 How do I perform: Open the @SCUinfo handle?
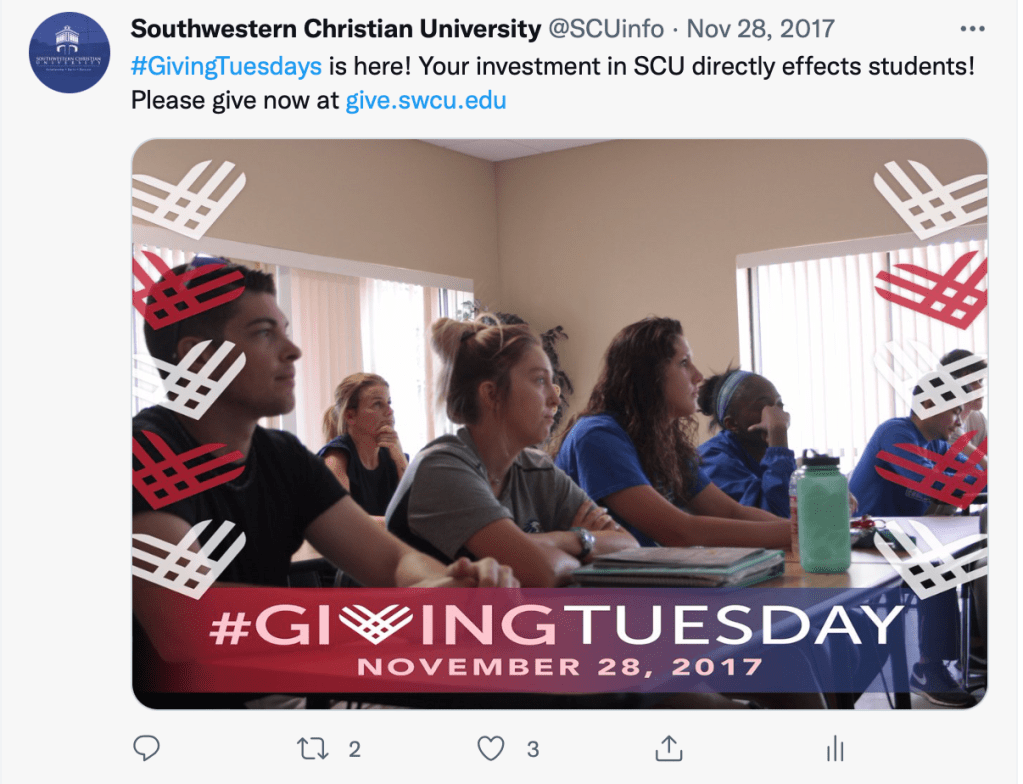[605, 29]
